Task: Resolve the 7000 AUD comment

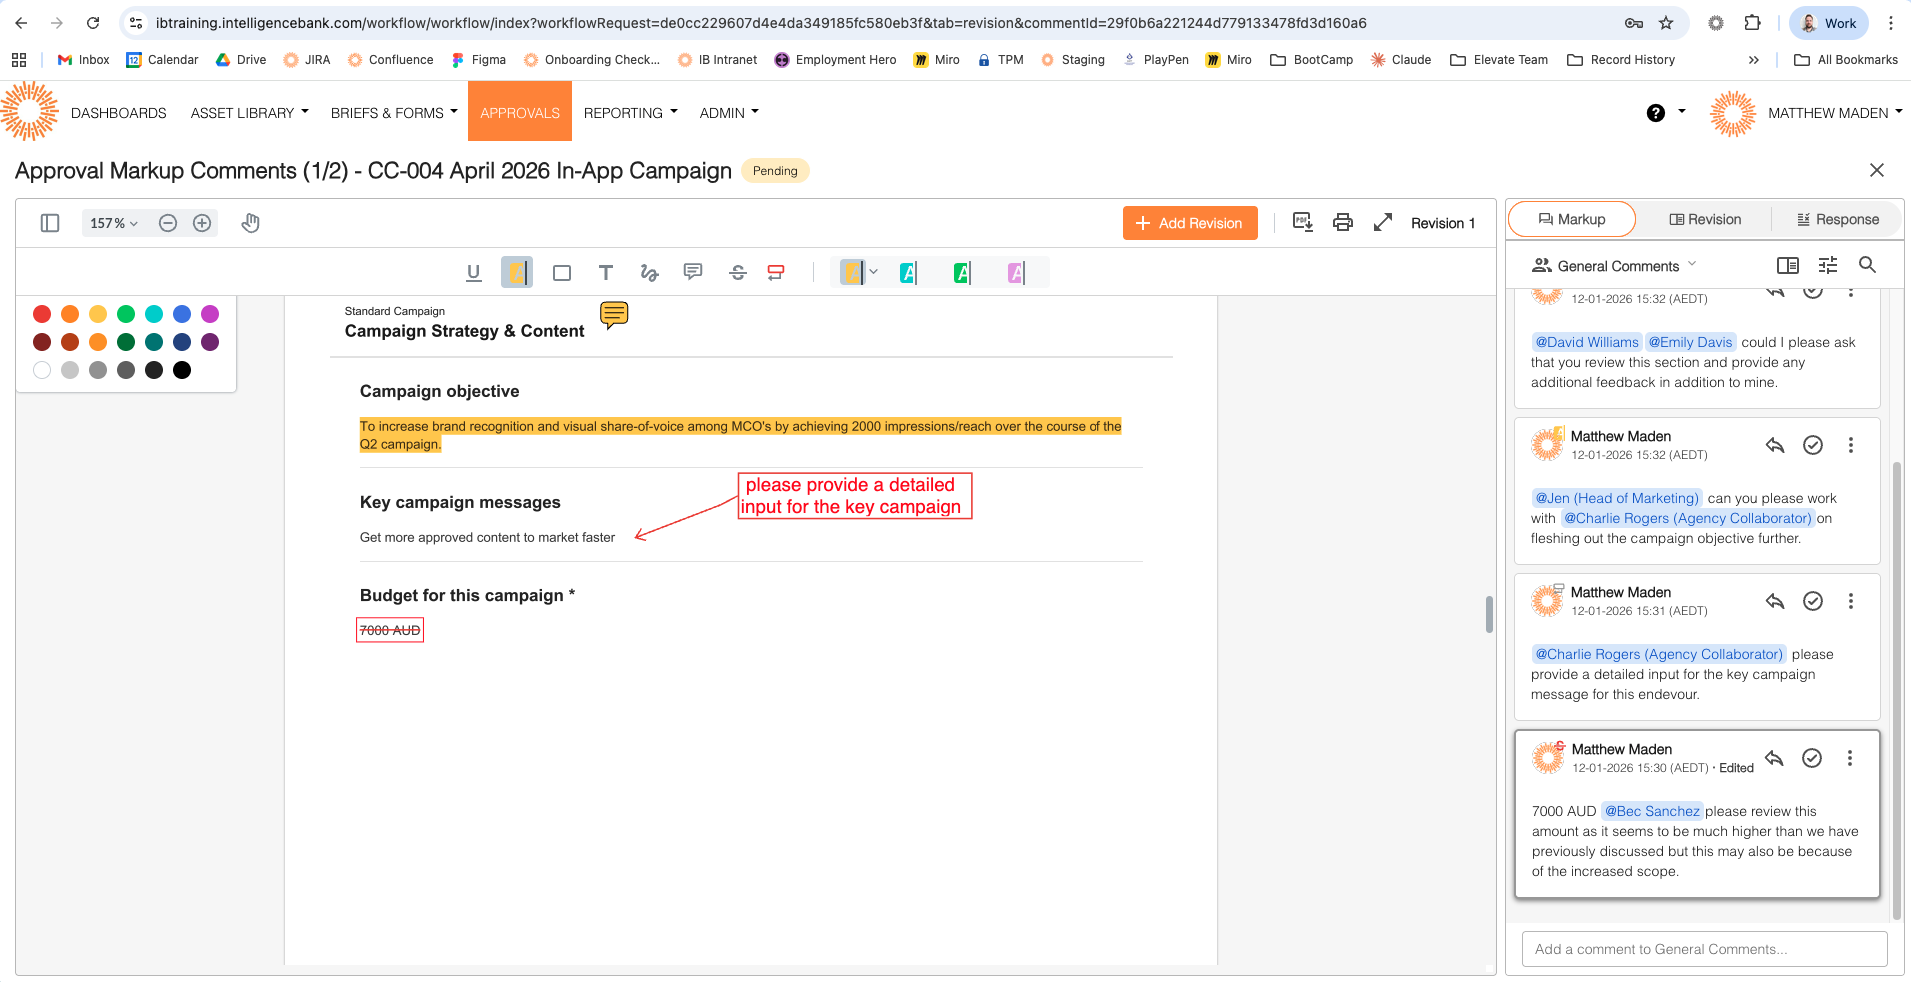Action: coord(1811,758)
